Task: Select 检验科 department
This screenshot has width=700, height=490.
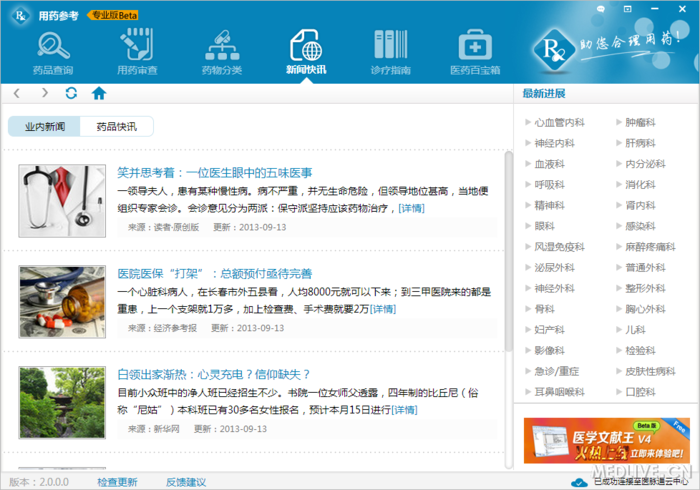Action: pos(636,351)
